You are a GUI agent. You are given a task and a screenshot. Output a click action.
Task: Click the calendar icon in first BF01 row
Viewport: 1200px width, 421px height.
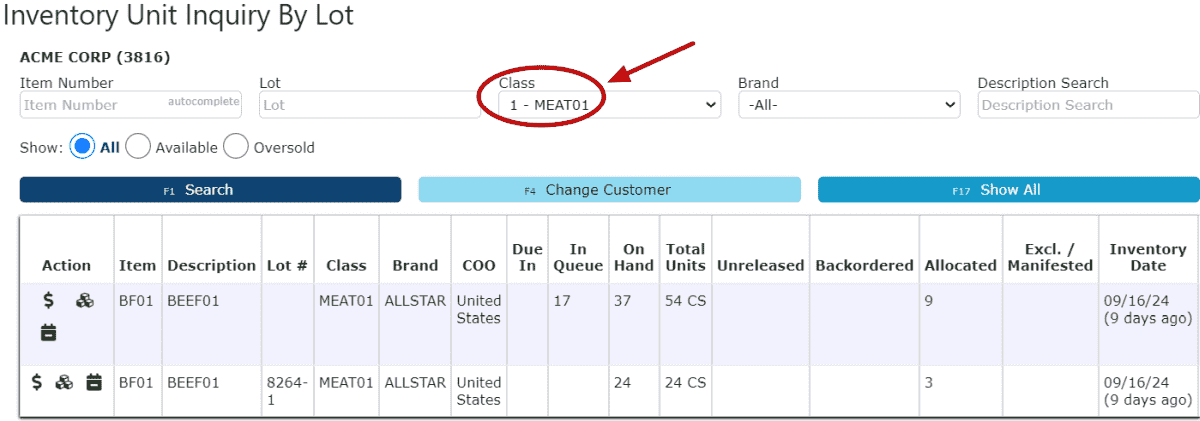click(x=49, y=333)
